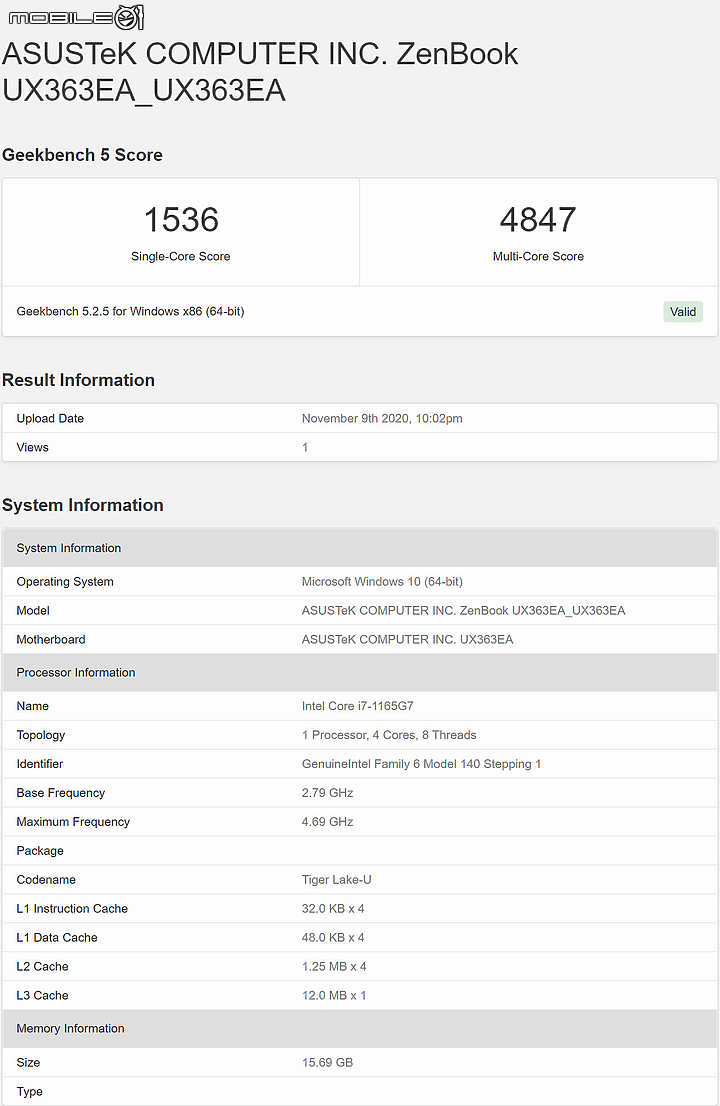The image size is (720, 1106).
Task: Select the Model value ZenBook UX363EA_UX363EA
Action: coord(463,611)
